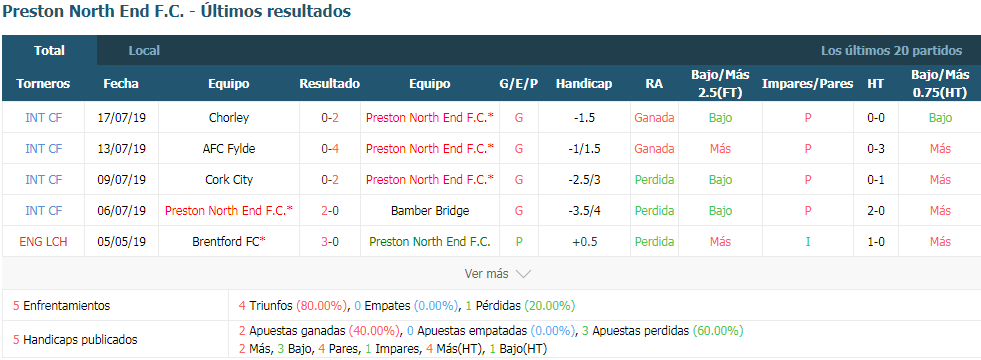Click the 3-0 result for Brentford match
This screenshot has height=360, width=981.
coord(330,242)
